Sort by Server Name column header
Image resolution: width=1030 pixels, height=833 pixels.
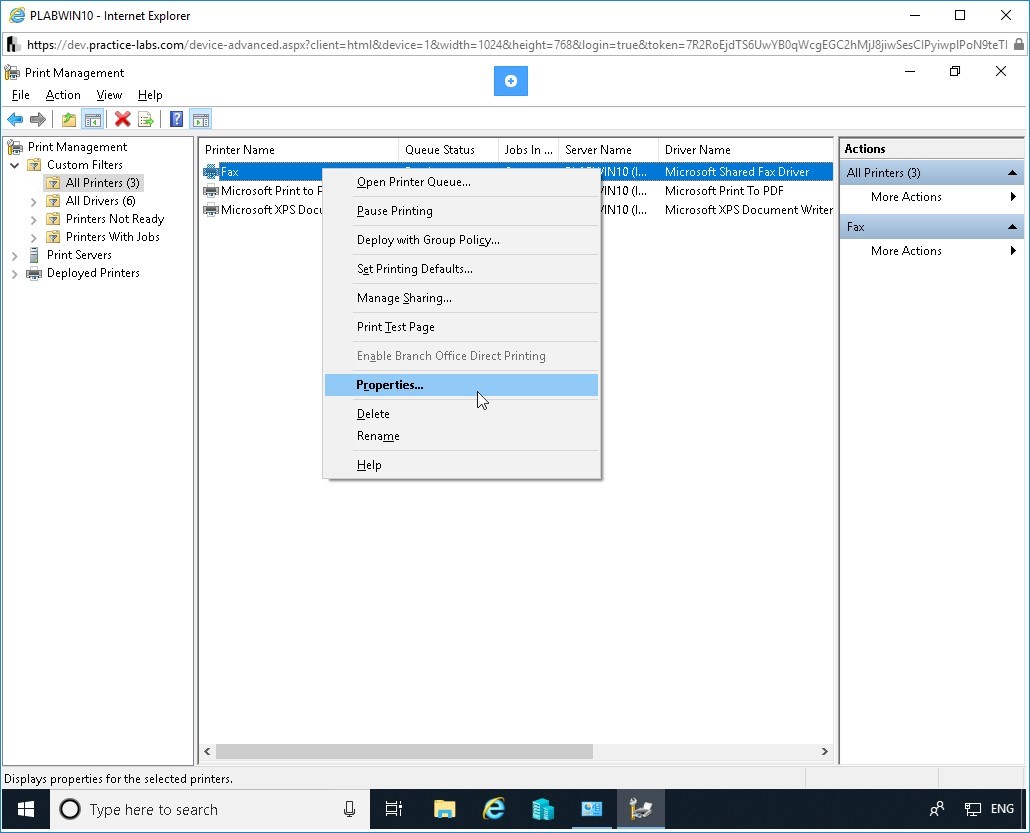608,150
